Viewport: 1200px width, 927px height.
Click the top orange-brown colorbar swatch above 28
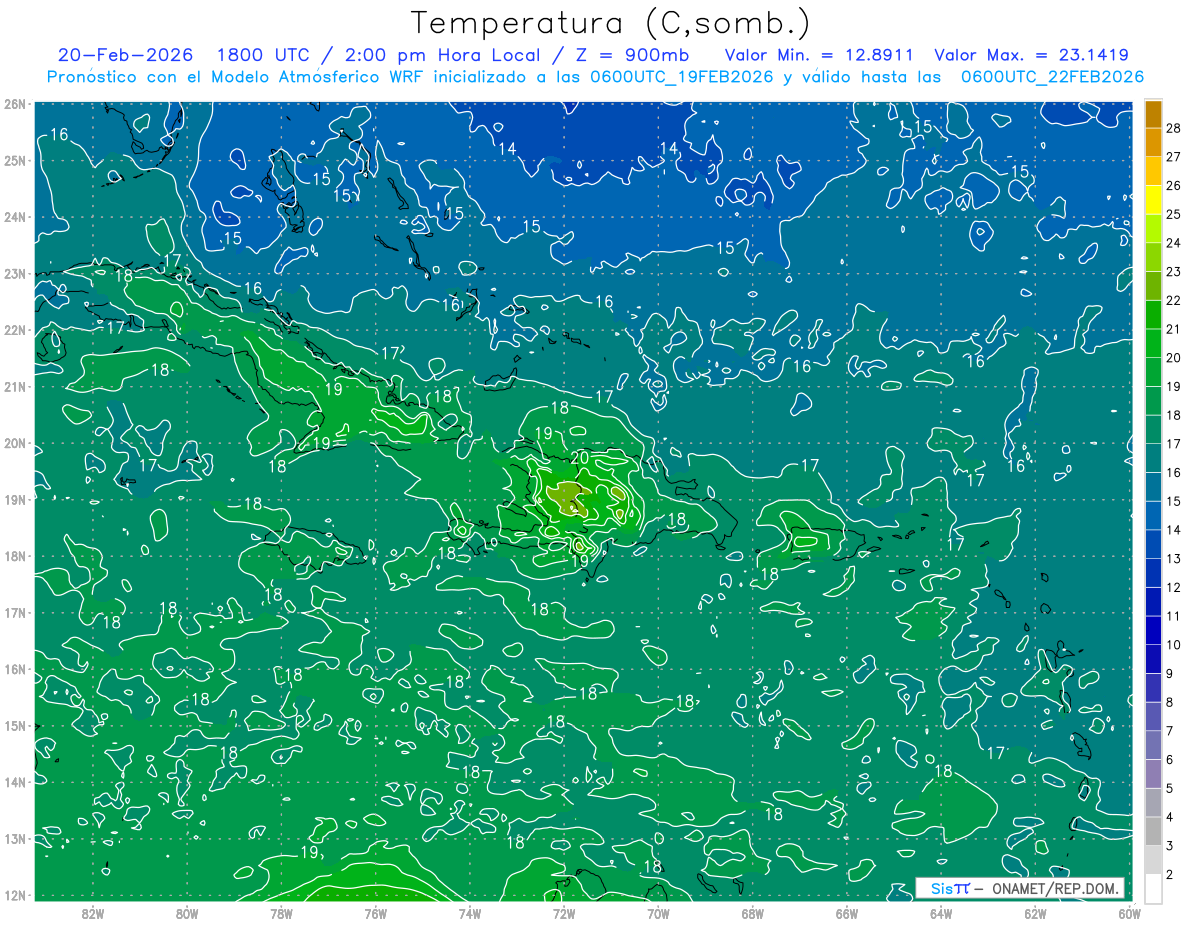coord(1153,114)
